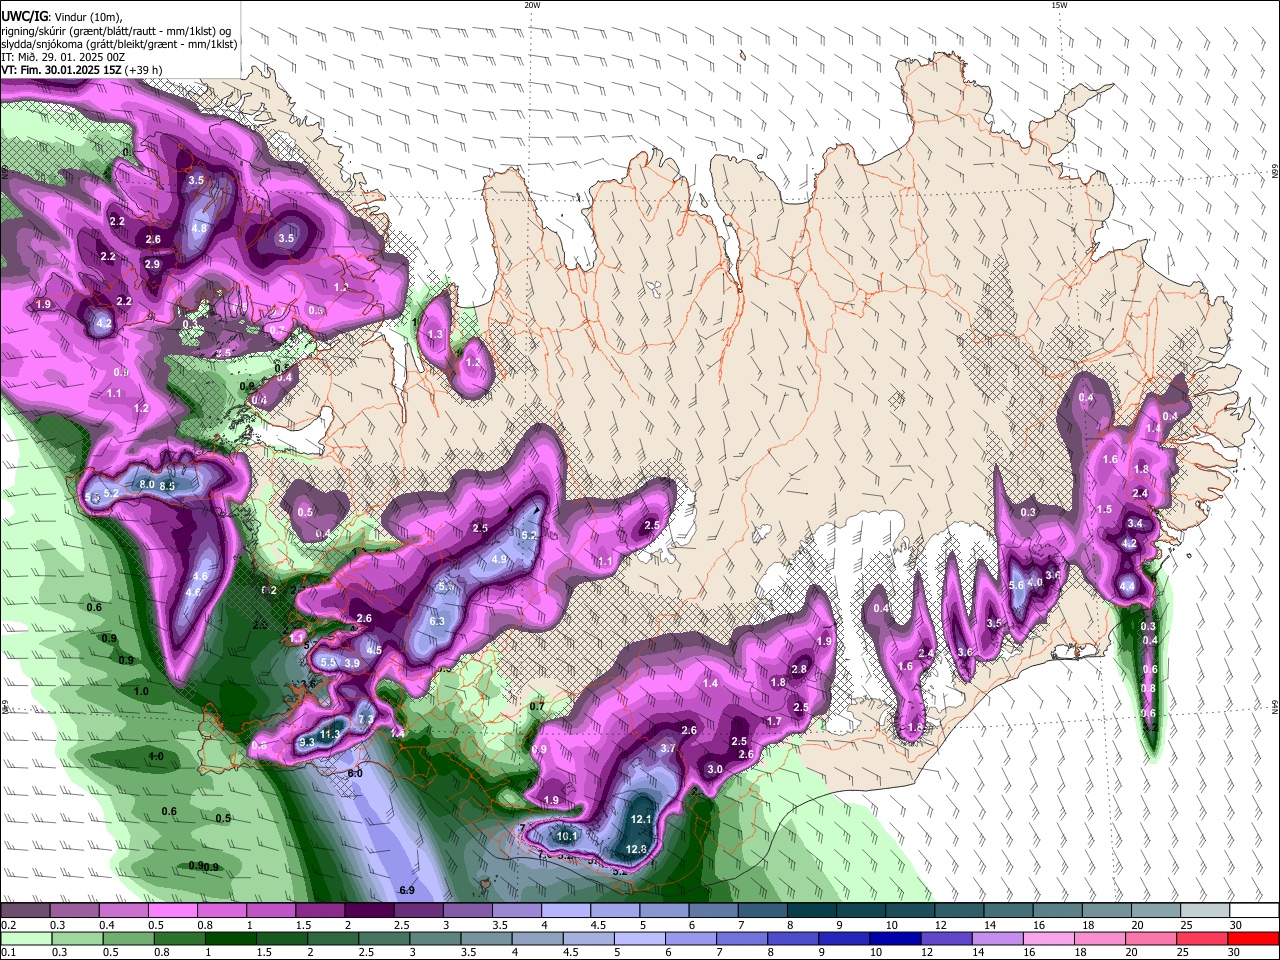Click the bright red swatch ending the rain legend
Viewport: 1280px width, 960px height.
[x=1253, y=938]
